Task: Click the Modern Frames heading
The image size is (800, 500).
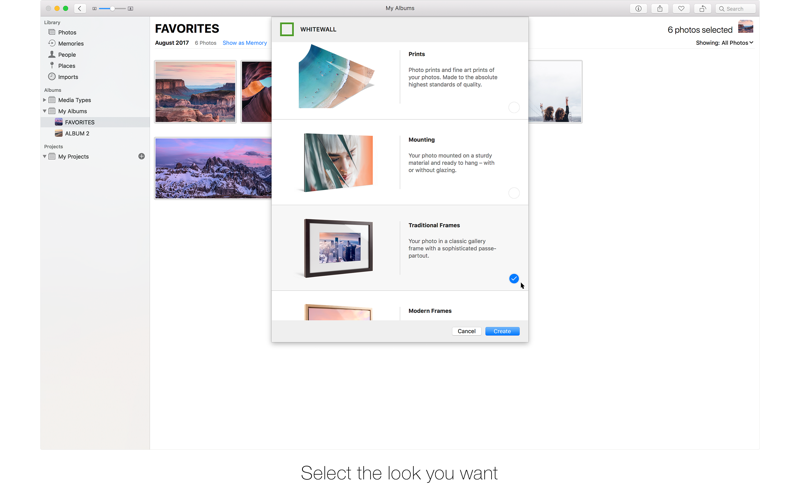Action: point(430,311)
